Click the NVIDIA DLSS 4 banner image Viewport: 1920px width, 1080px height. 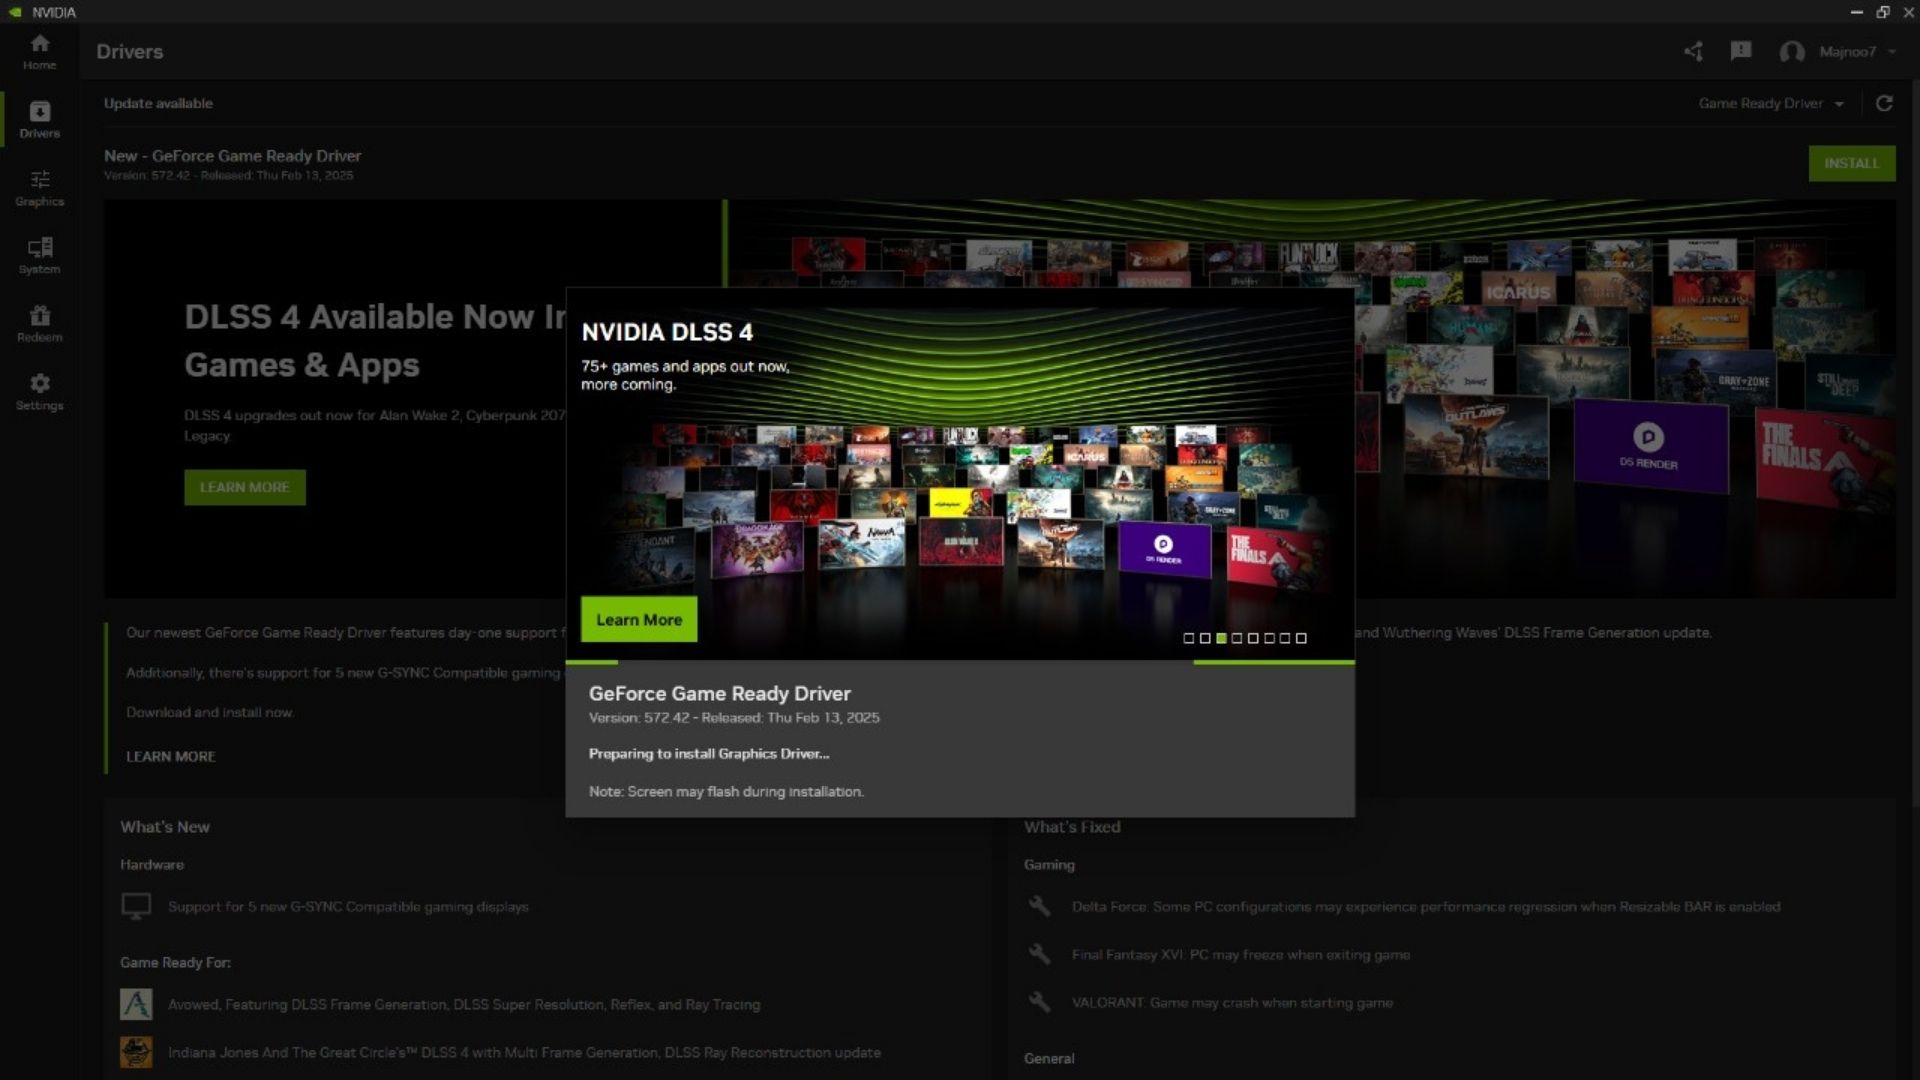click(x=960, y=474)
